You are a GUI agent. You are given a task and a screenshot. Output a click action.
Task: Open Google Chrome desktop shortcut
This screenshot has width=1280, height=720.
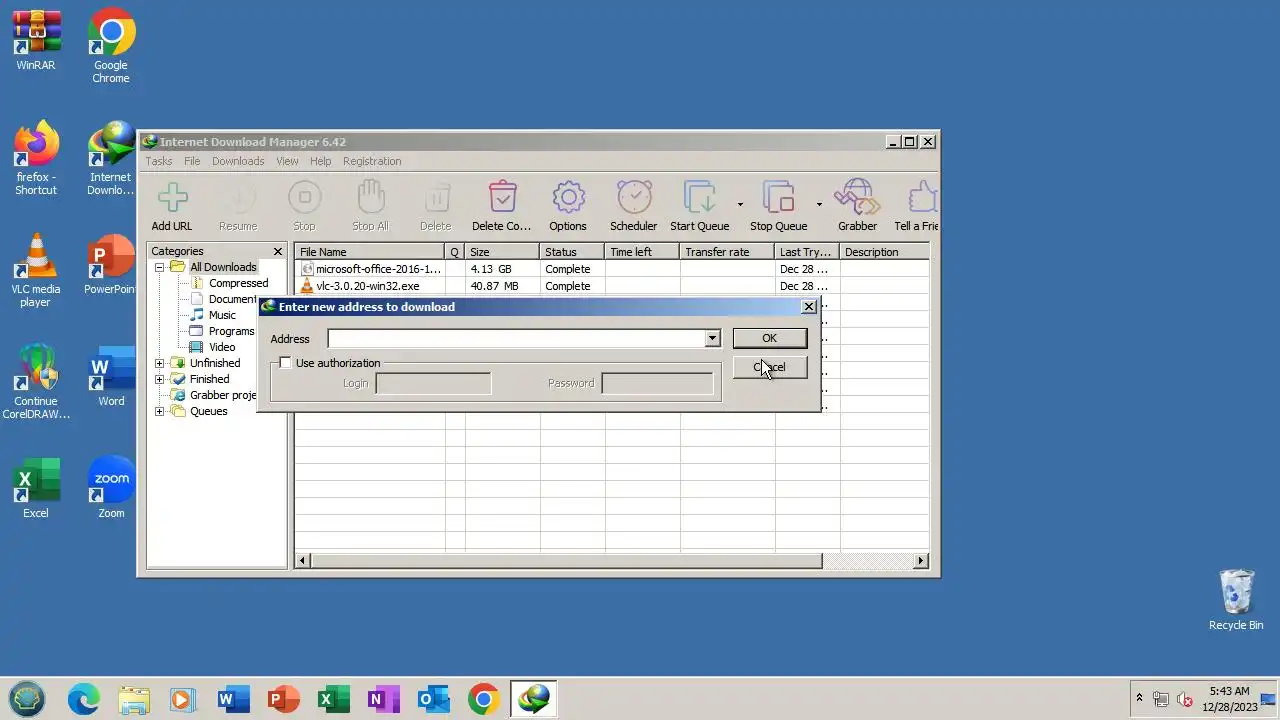[x=111, y=46]
